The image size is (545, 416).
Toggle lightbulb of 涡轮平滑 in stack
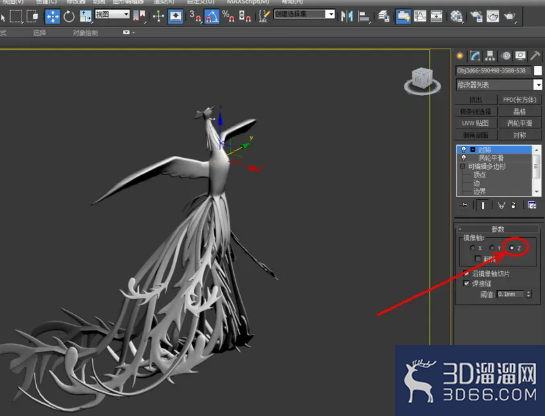click(x=463, y=158)
